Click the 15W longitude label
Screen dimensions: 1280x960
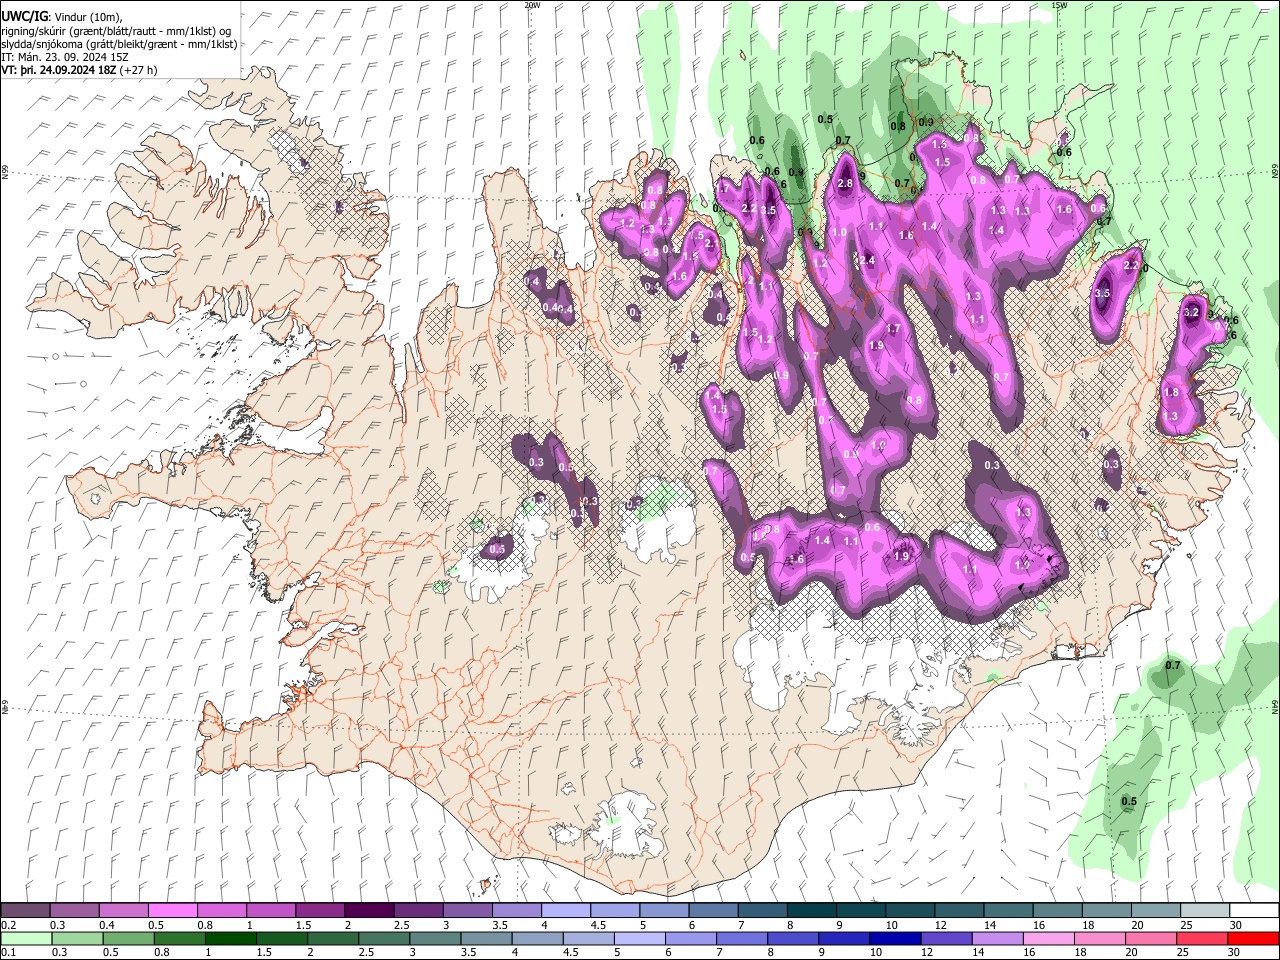click(1059, 5)
